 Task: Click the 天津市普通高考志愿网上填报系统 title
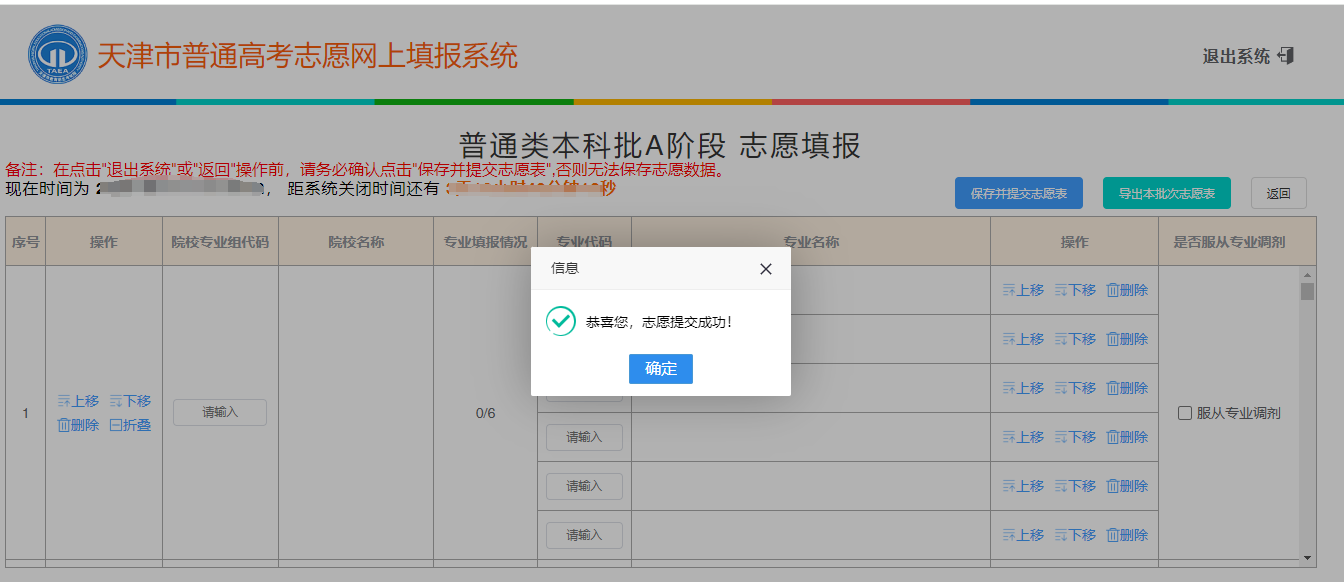307,55
